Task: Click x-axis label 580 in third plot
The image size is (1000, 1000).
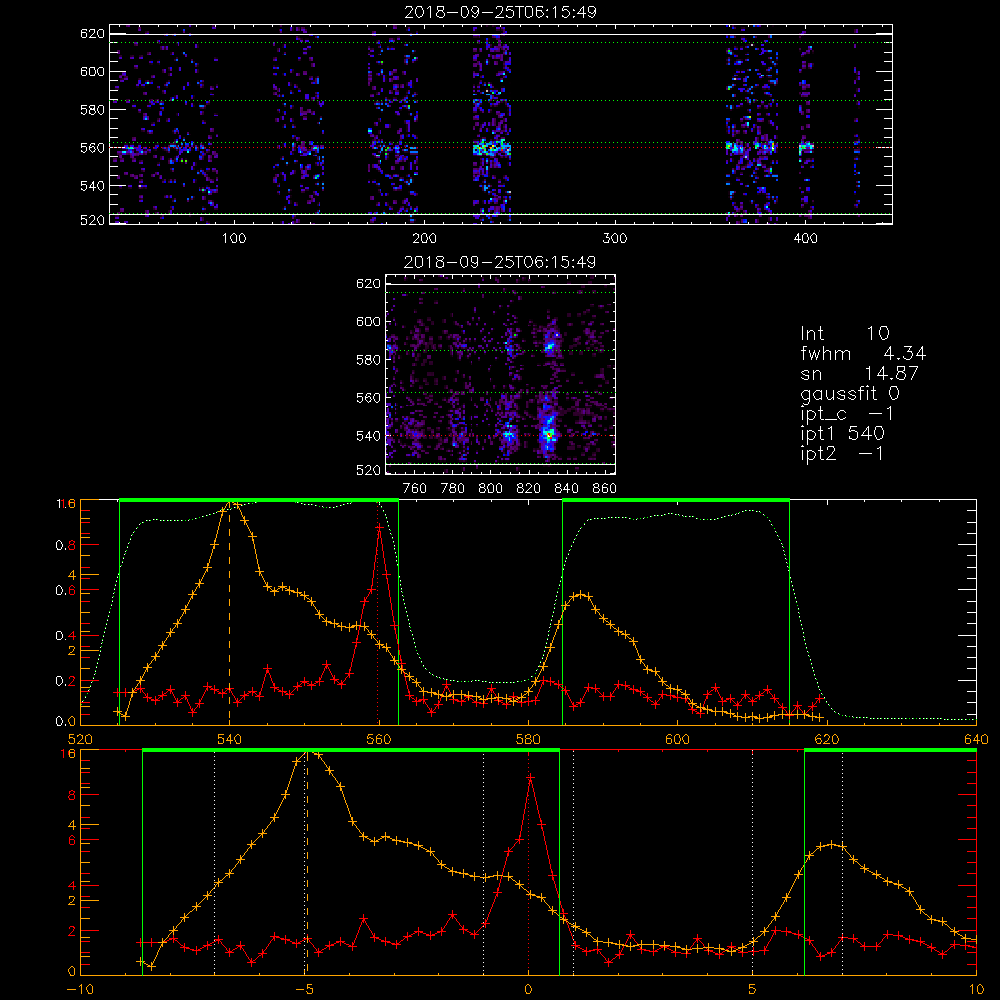Action: pyautogui.click(x=528, y=740)
